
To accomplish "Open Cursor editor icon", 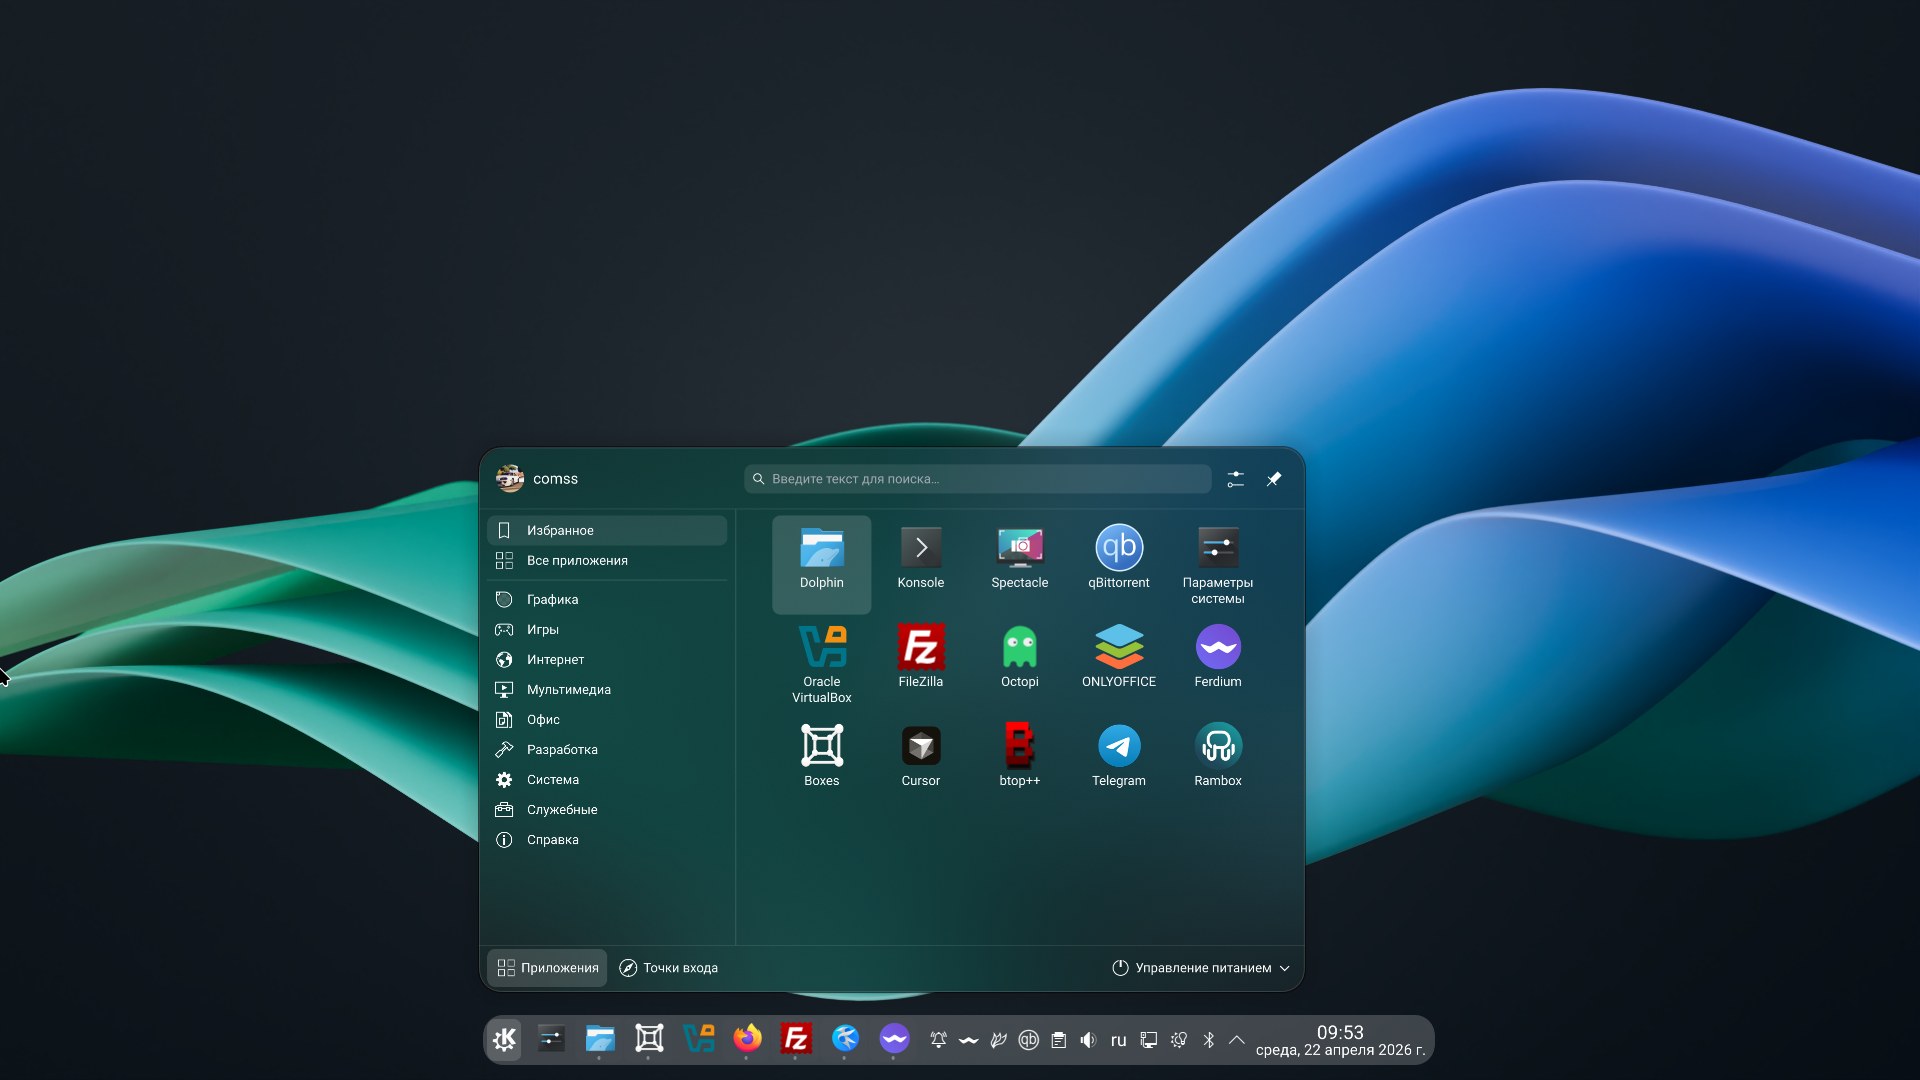I will click(920, 755).
